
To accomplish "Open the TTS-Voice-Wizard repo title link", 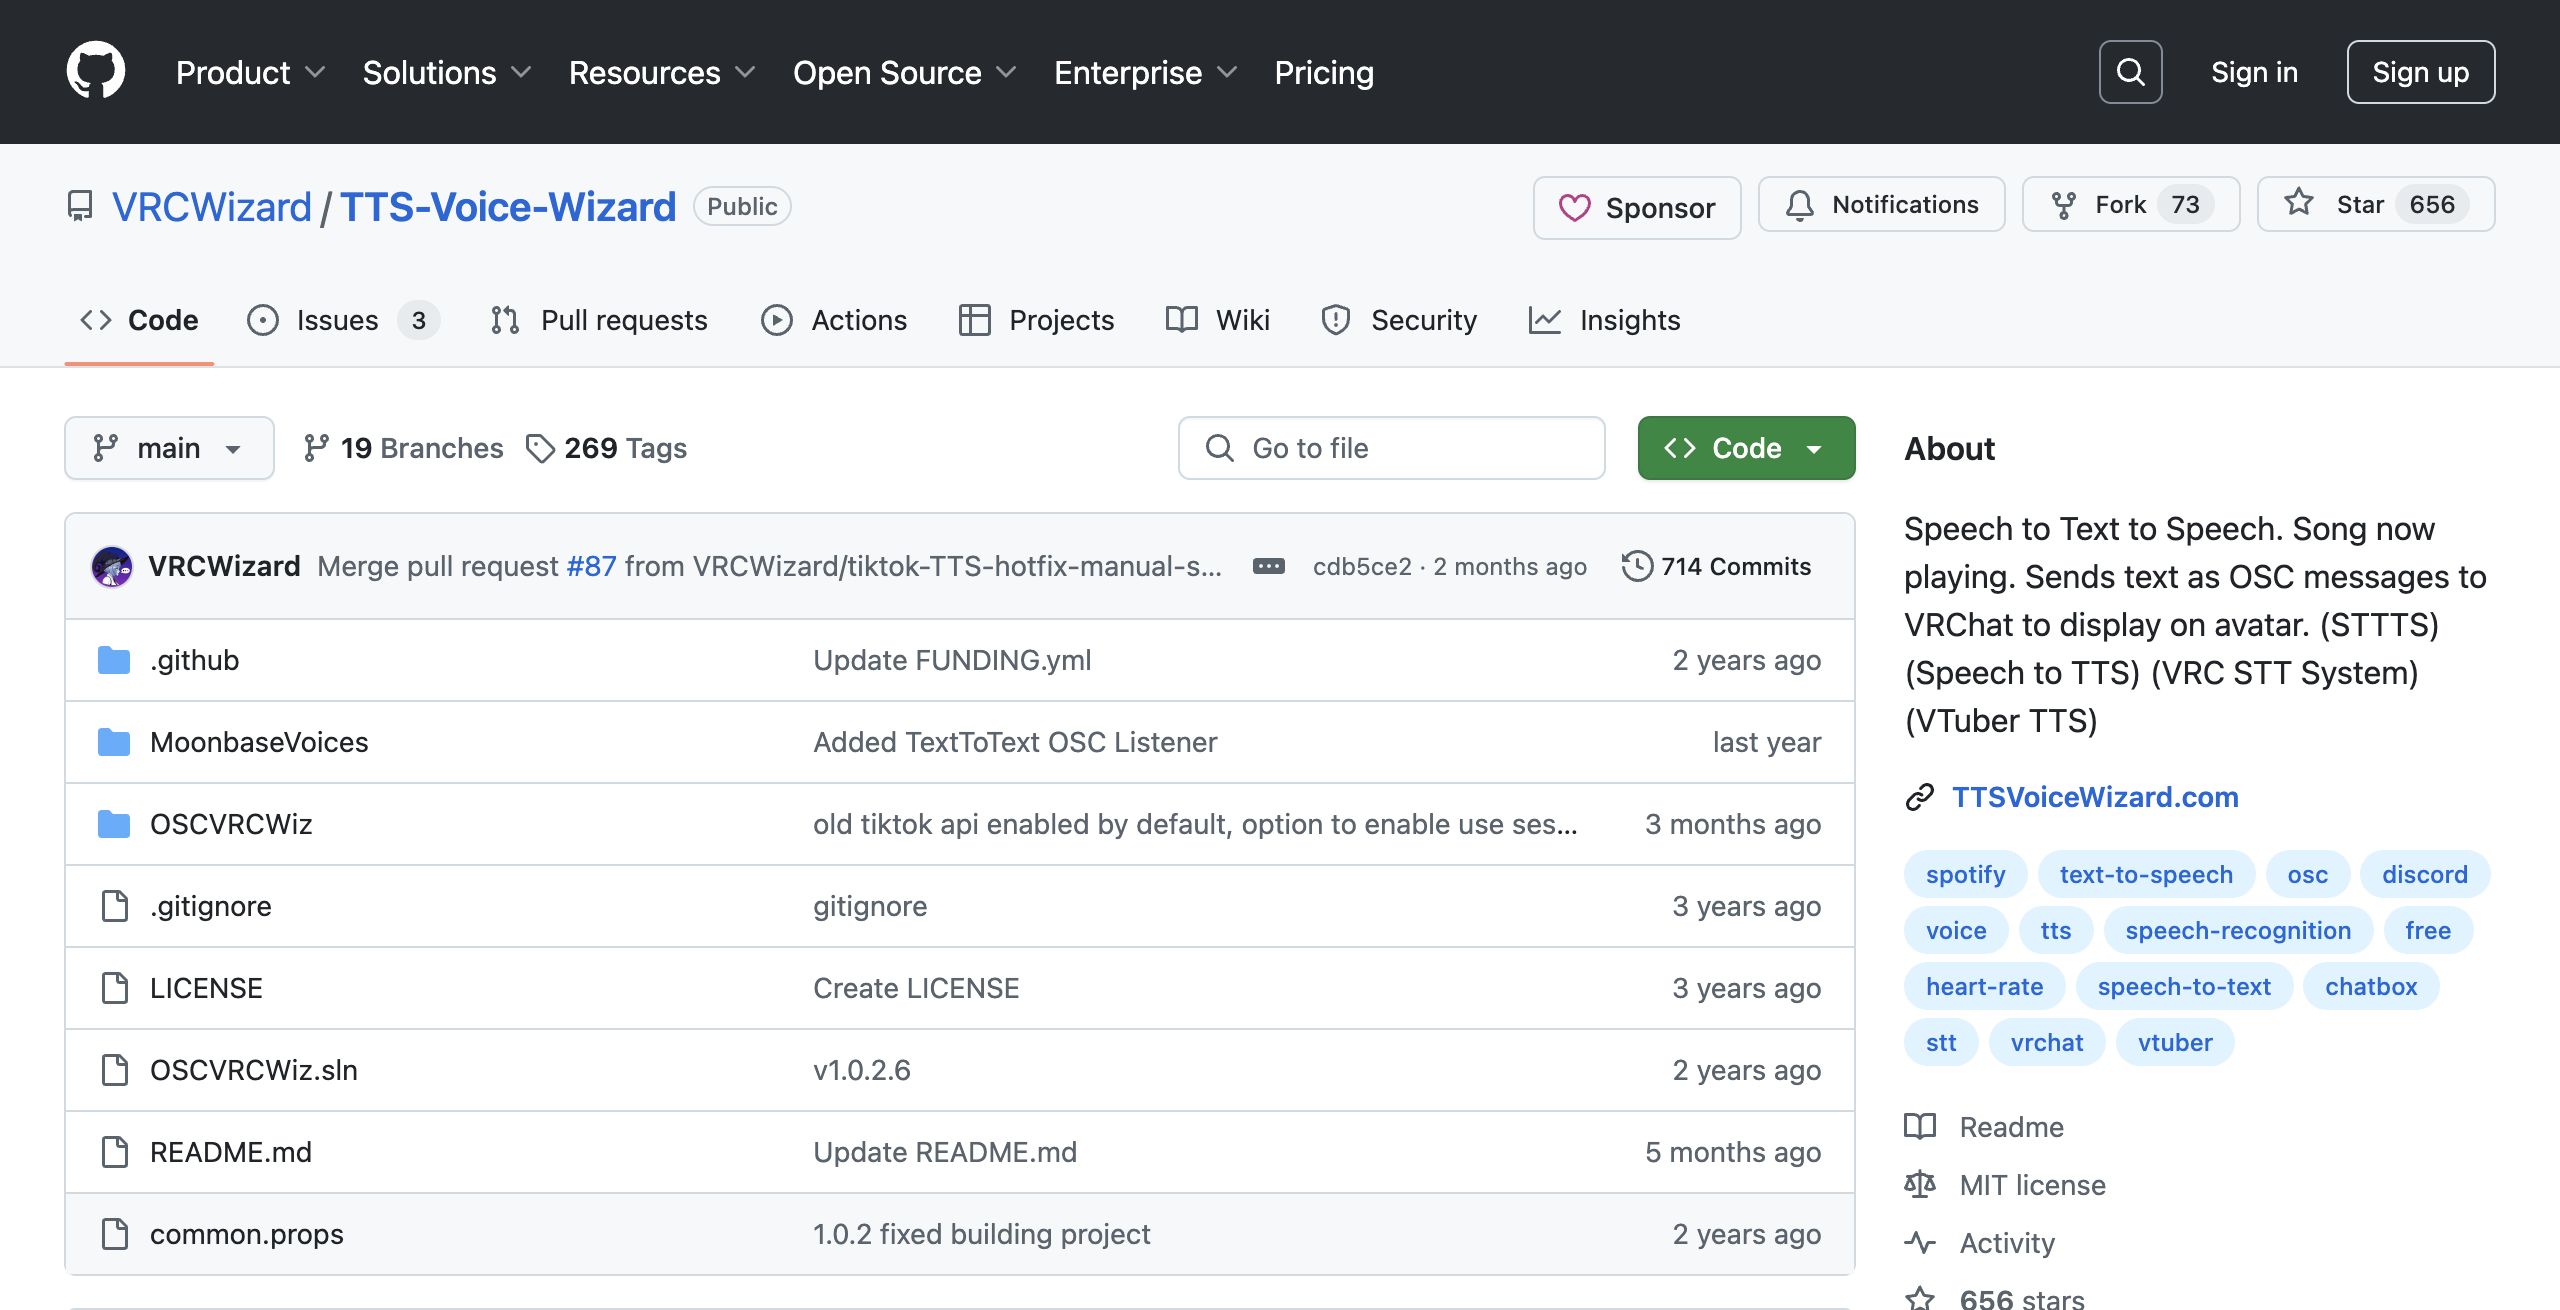I will [508, 207].
